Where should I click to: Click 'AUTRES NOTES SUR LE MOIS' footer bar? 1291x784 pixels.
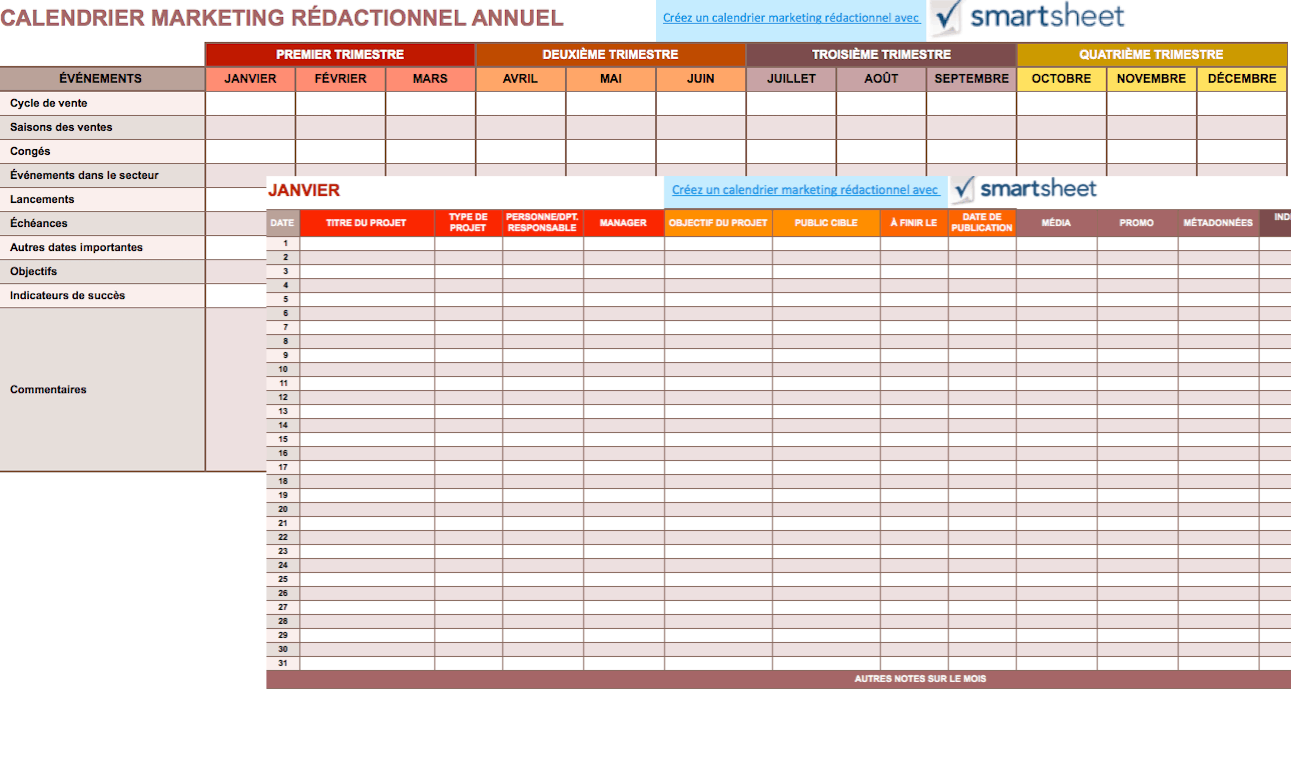(x=779, y=679)
